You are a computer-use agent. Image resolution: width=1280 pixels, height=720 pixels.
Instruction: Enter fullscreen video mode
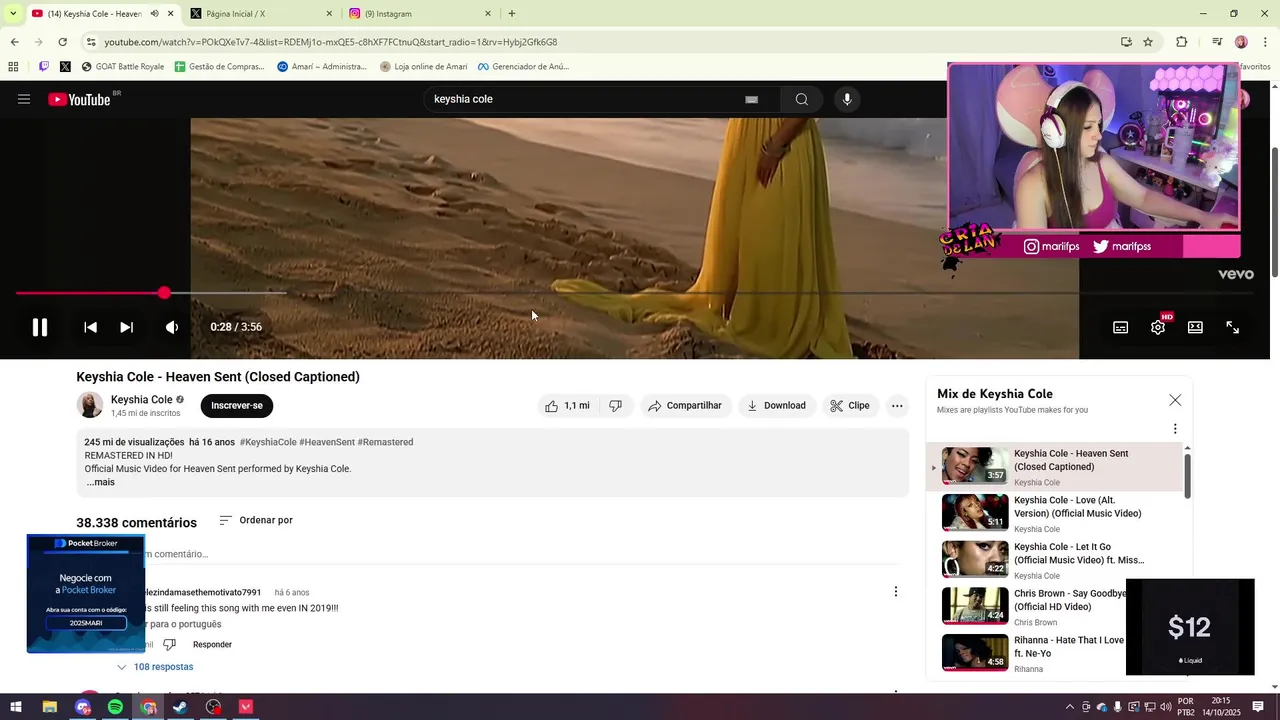(1233, 327)
